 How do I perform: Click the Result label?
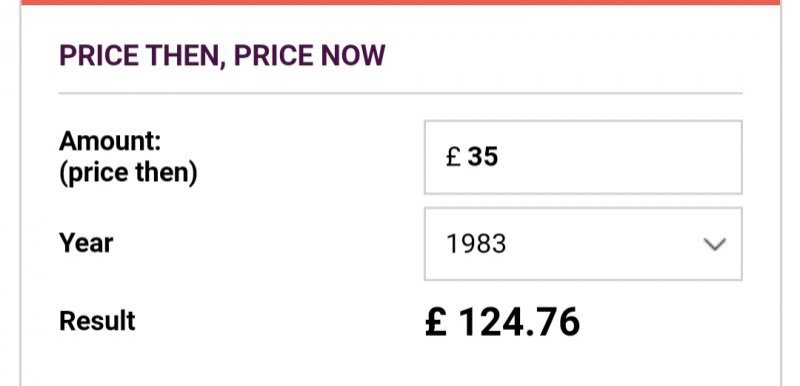tap(97, 321)
